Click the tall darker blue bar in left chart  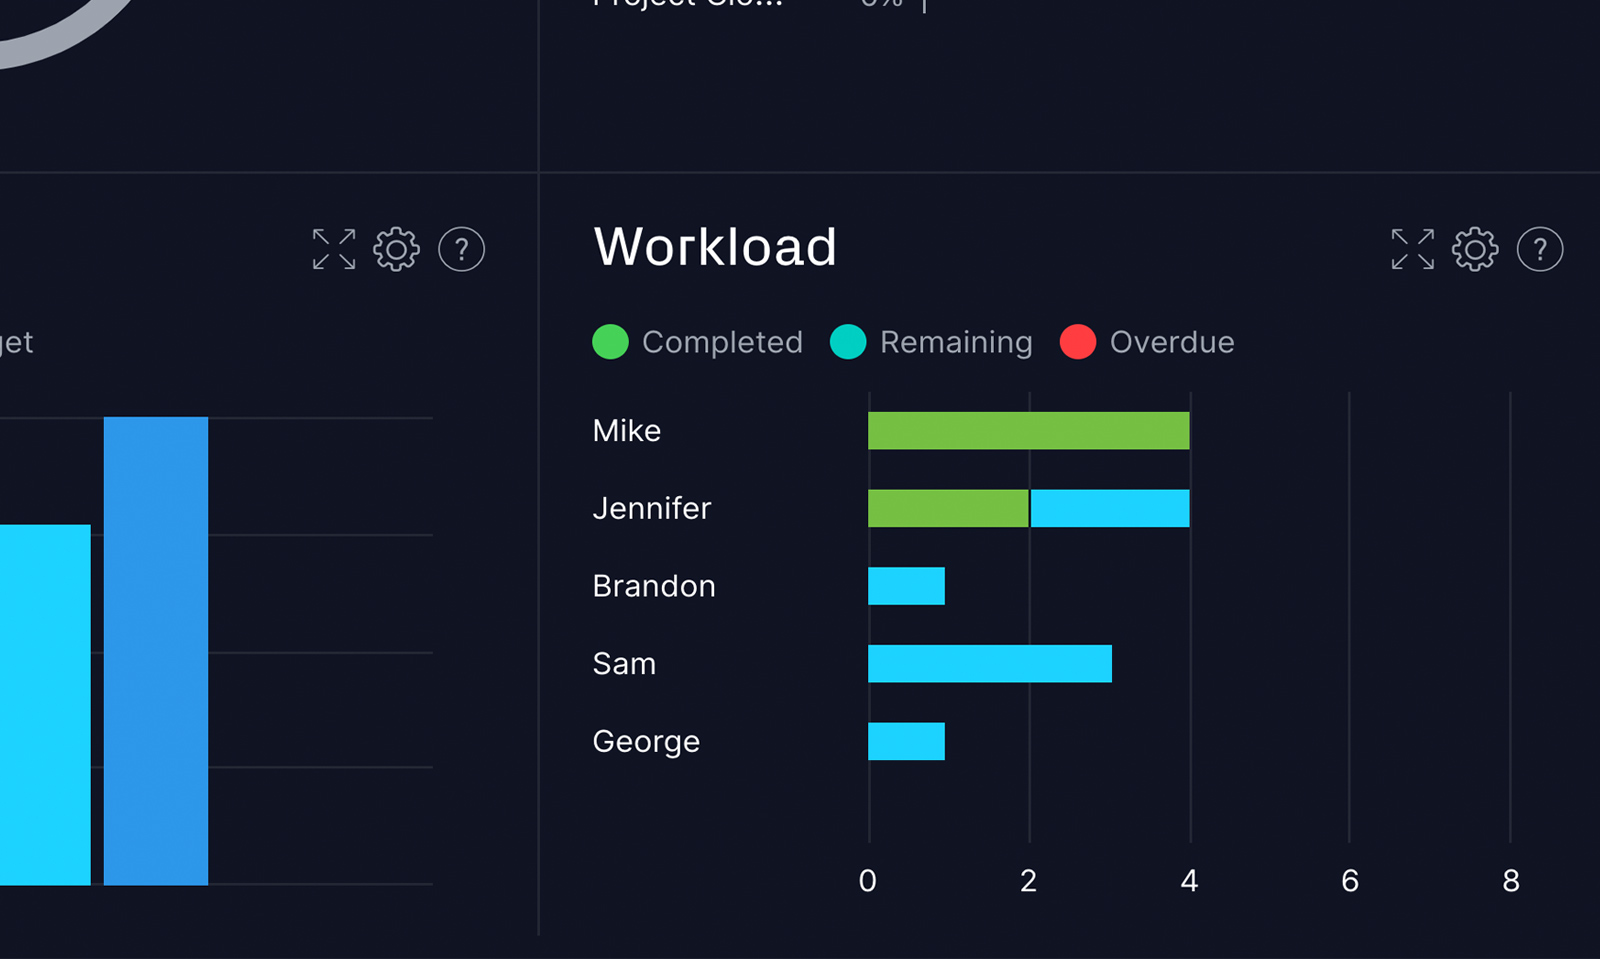[x=156, y=651]
